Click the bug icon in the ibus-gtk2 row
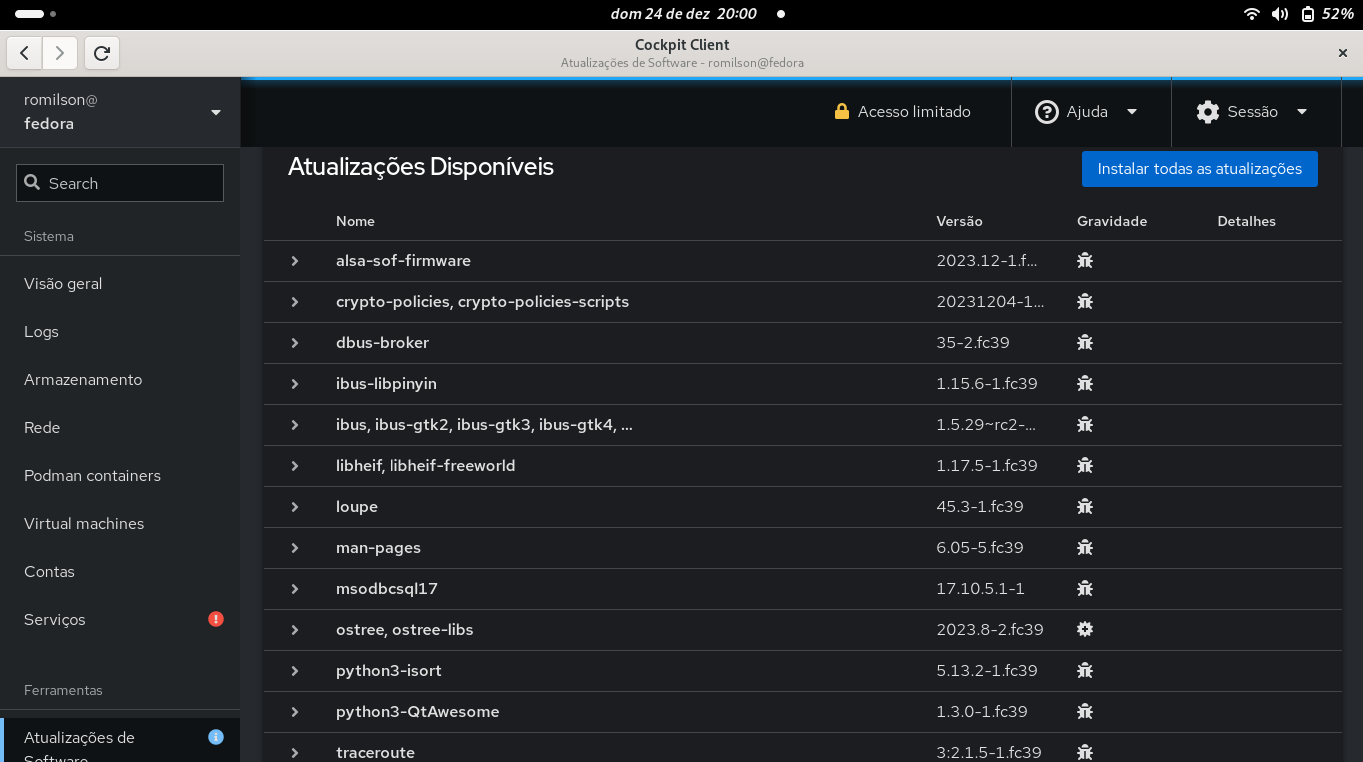Image resolution: width=1363 pixels, height=762 pixels. coord(1085,425)
